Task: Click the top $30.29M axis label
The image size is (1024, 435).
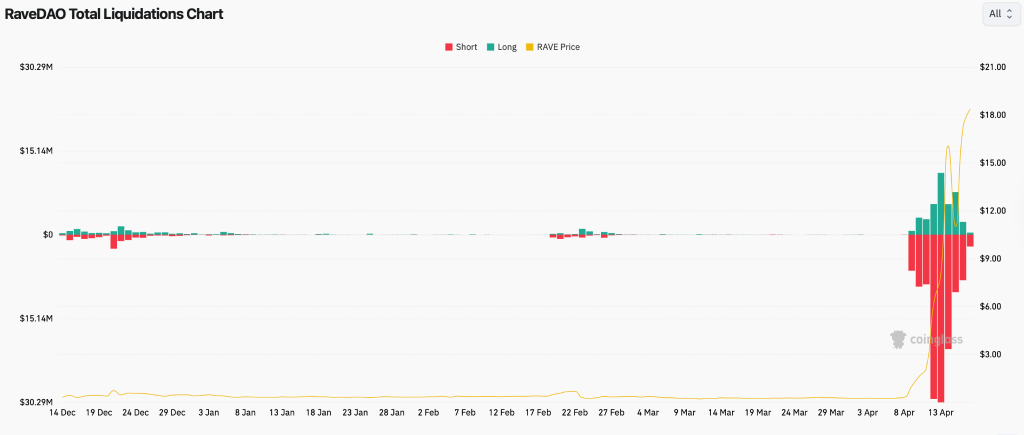Action: [36, 67]
